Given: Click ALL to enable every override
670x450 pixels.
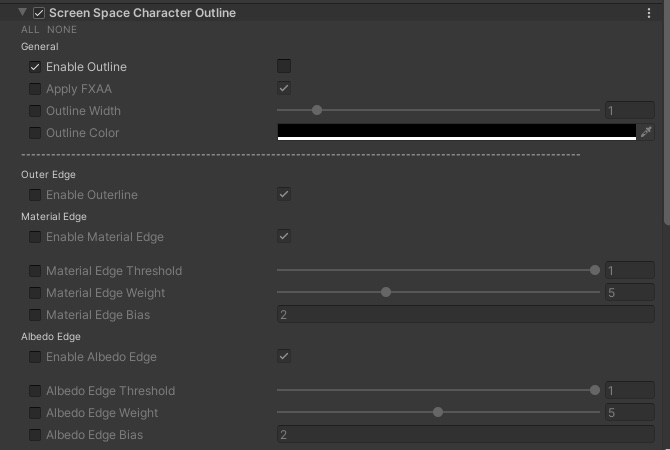Looking at the screenshot, I should tap(30, 30).
